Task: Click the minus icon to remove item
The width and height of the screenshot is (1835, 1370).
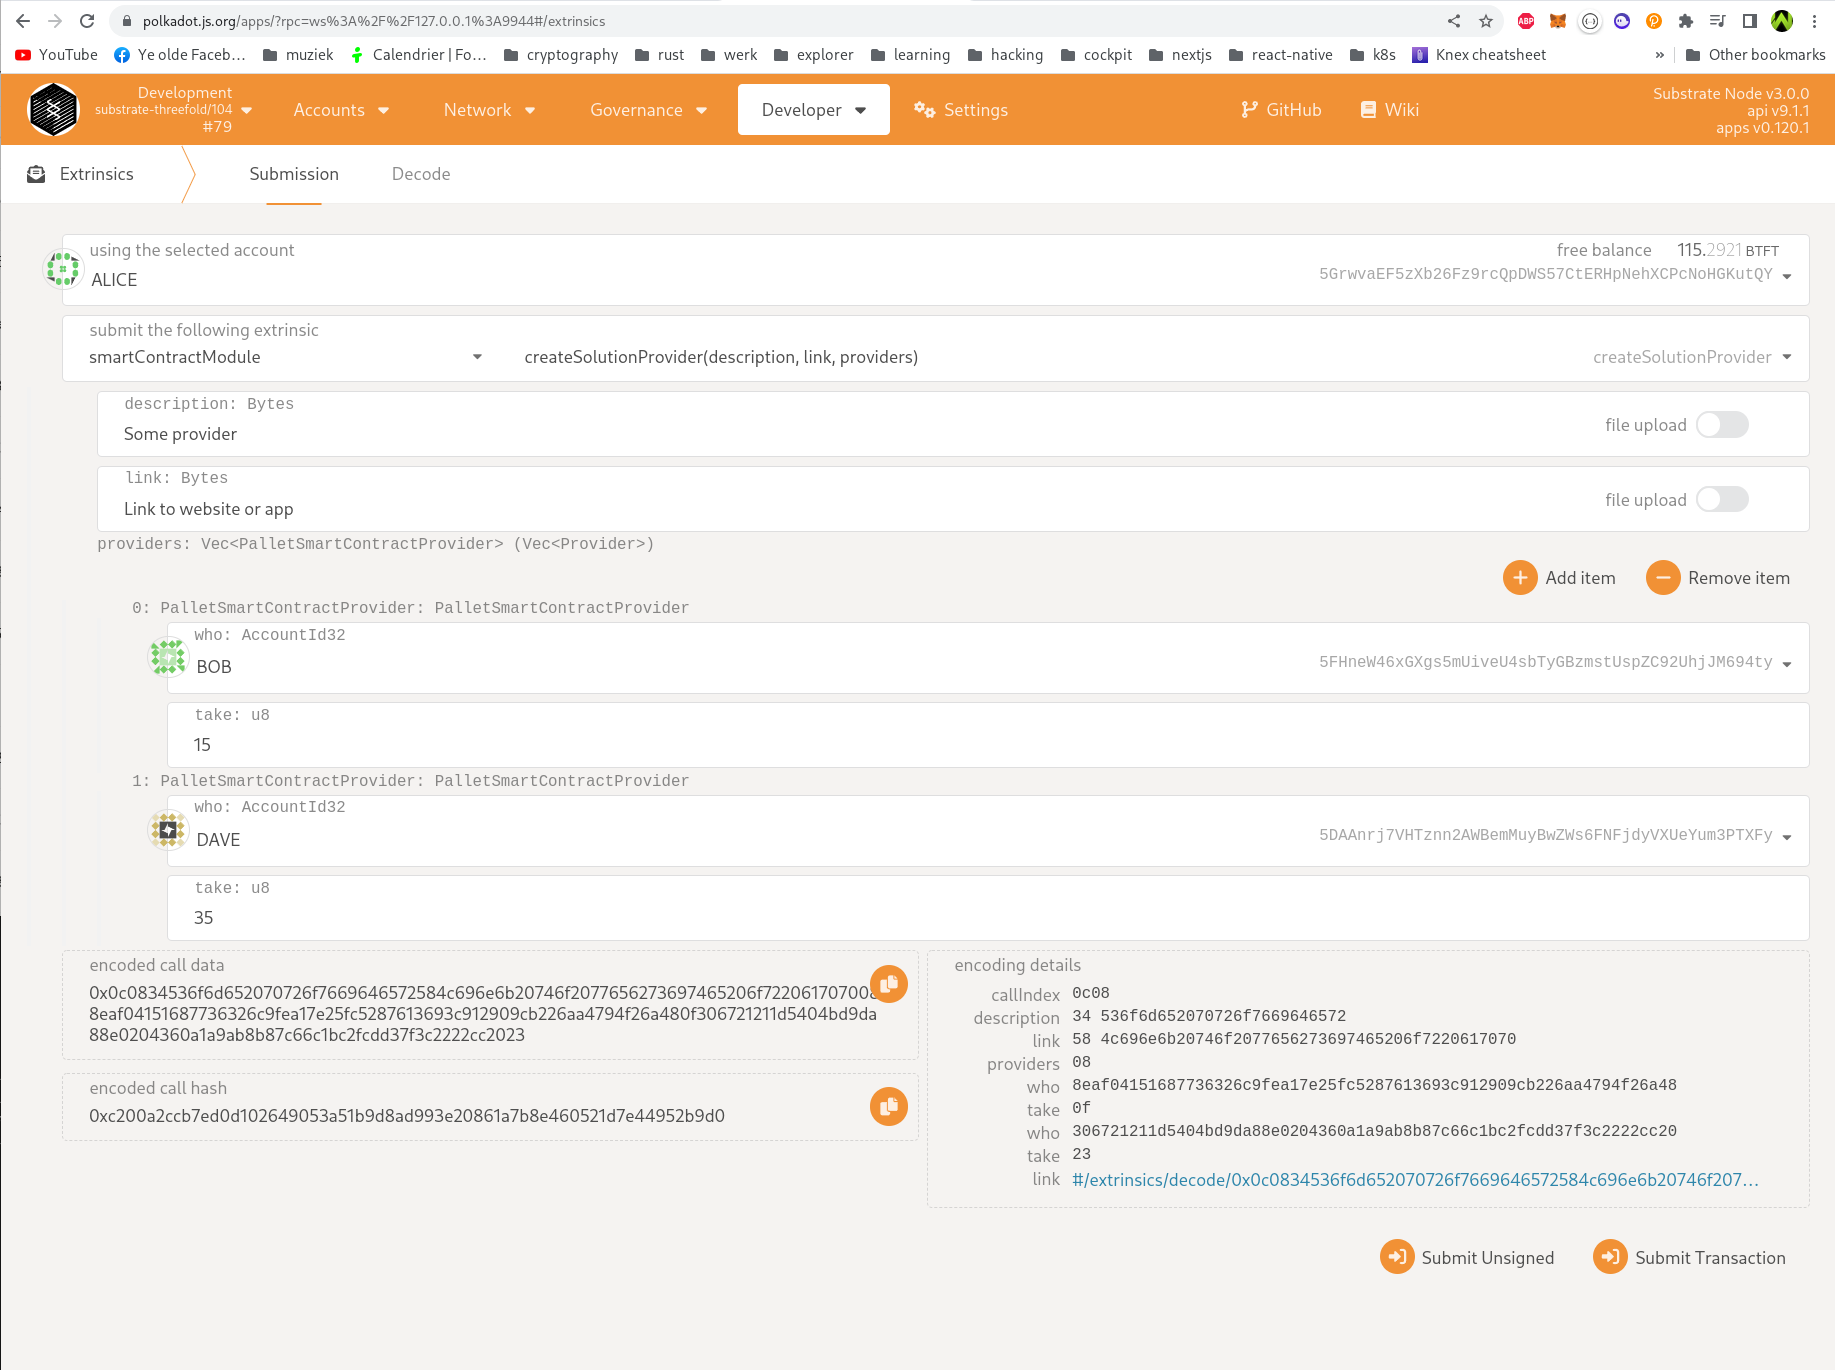Action: (1662, 578)
